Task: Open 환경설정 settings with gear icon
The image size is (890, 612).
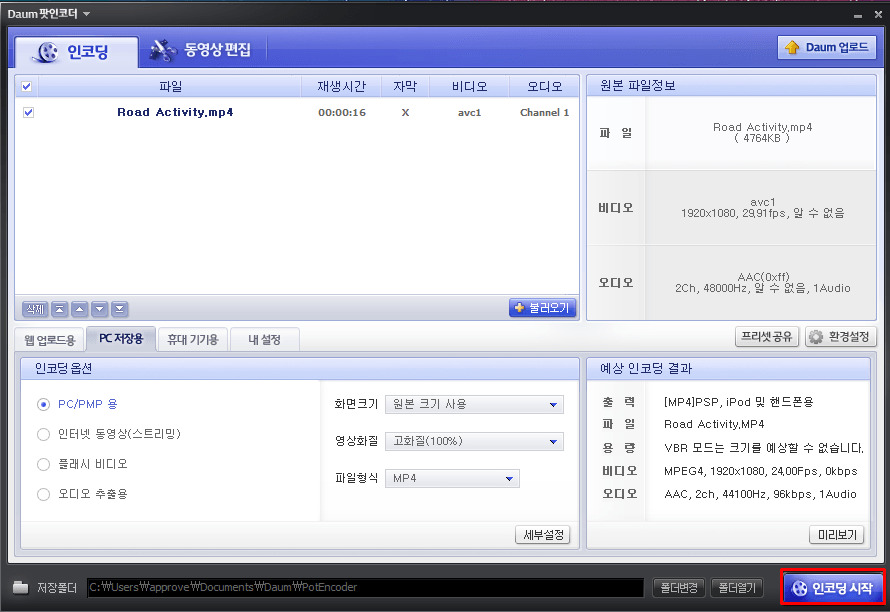Action: (x=840, y=337)
